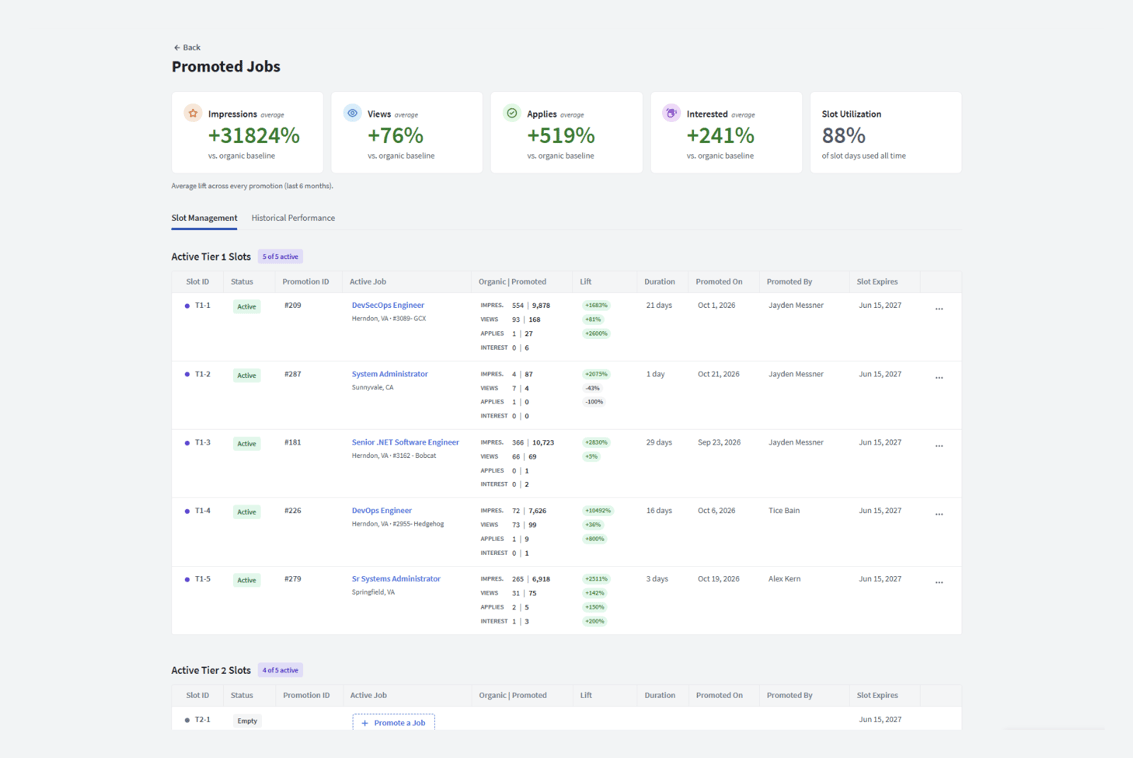The height and width of the screenshot is (758, 1133).
Task: Click the Active status badge for T1-3
Action: (246, 444)
